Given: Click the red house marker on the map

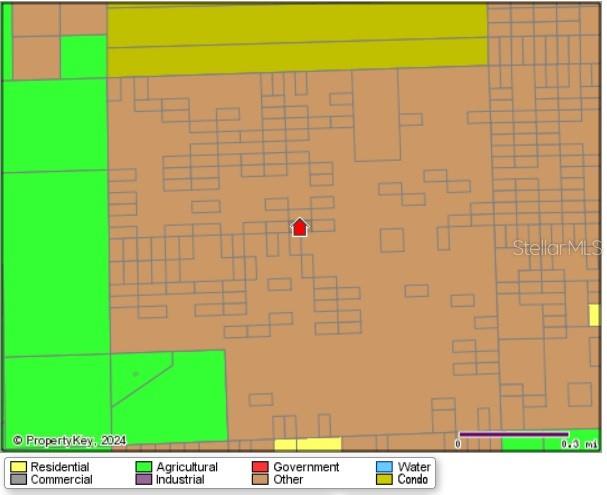Looking at the screenshot, I should (x=299, y=227).
